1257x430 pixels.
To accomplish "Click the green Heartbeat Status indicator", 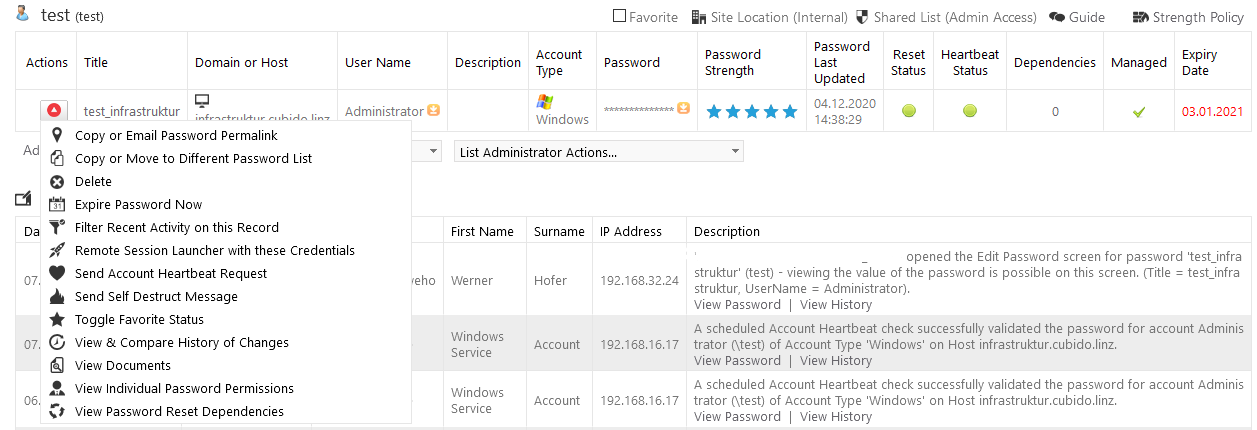I will 970,111.
